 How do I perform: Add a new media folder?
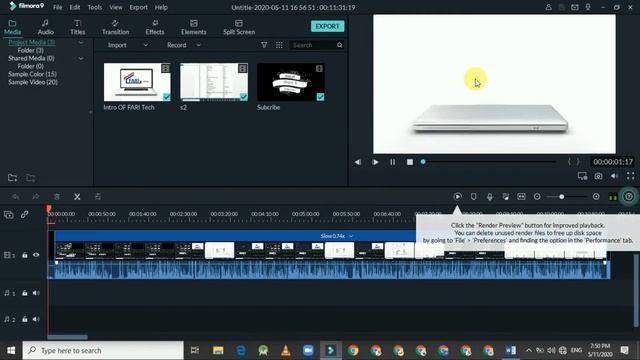12,178
